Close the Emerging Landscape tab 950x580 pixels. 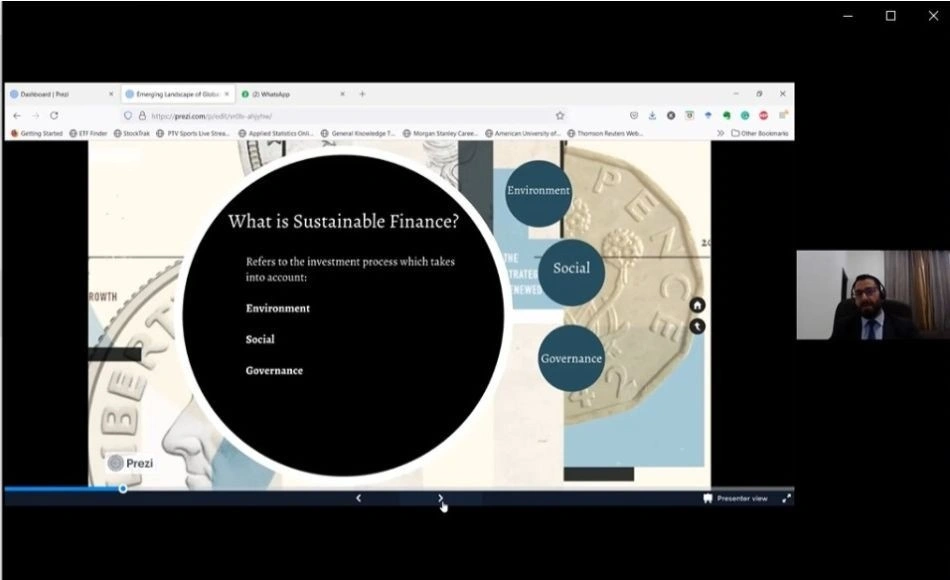(x=227, y=94)
